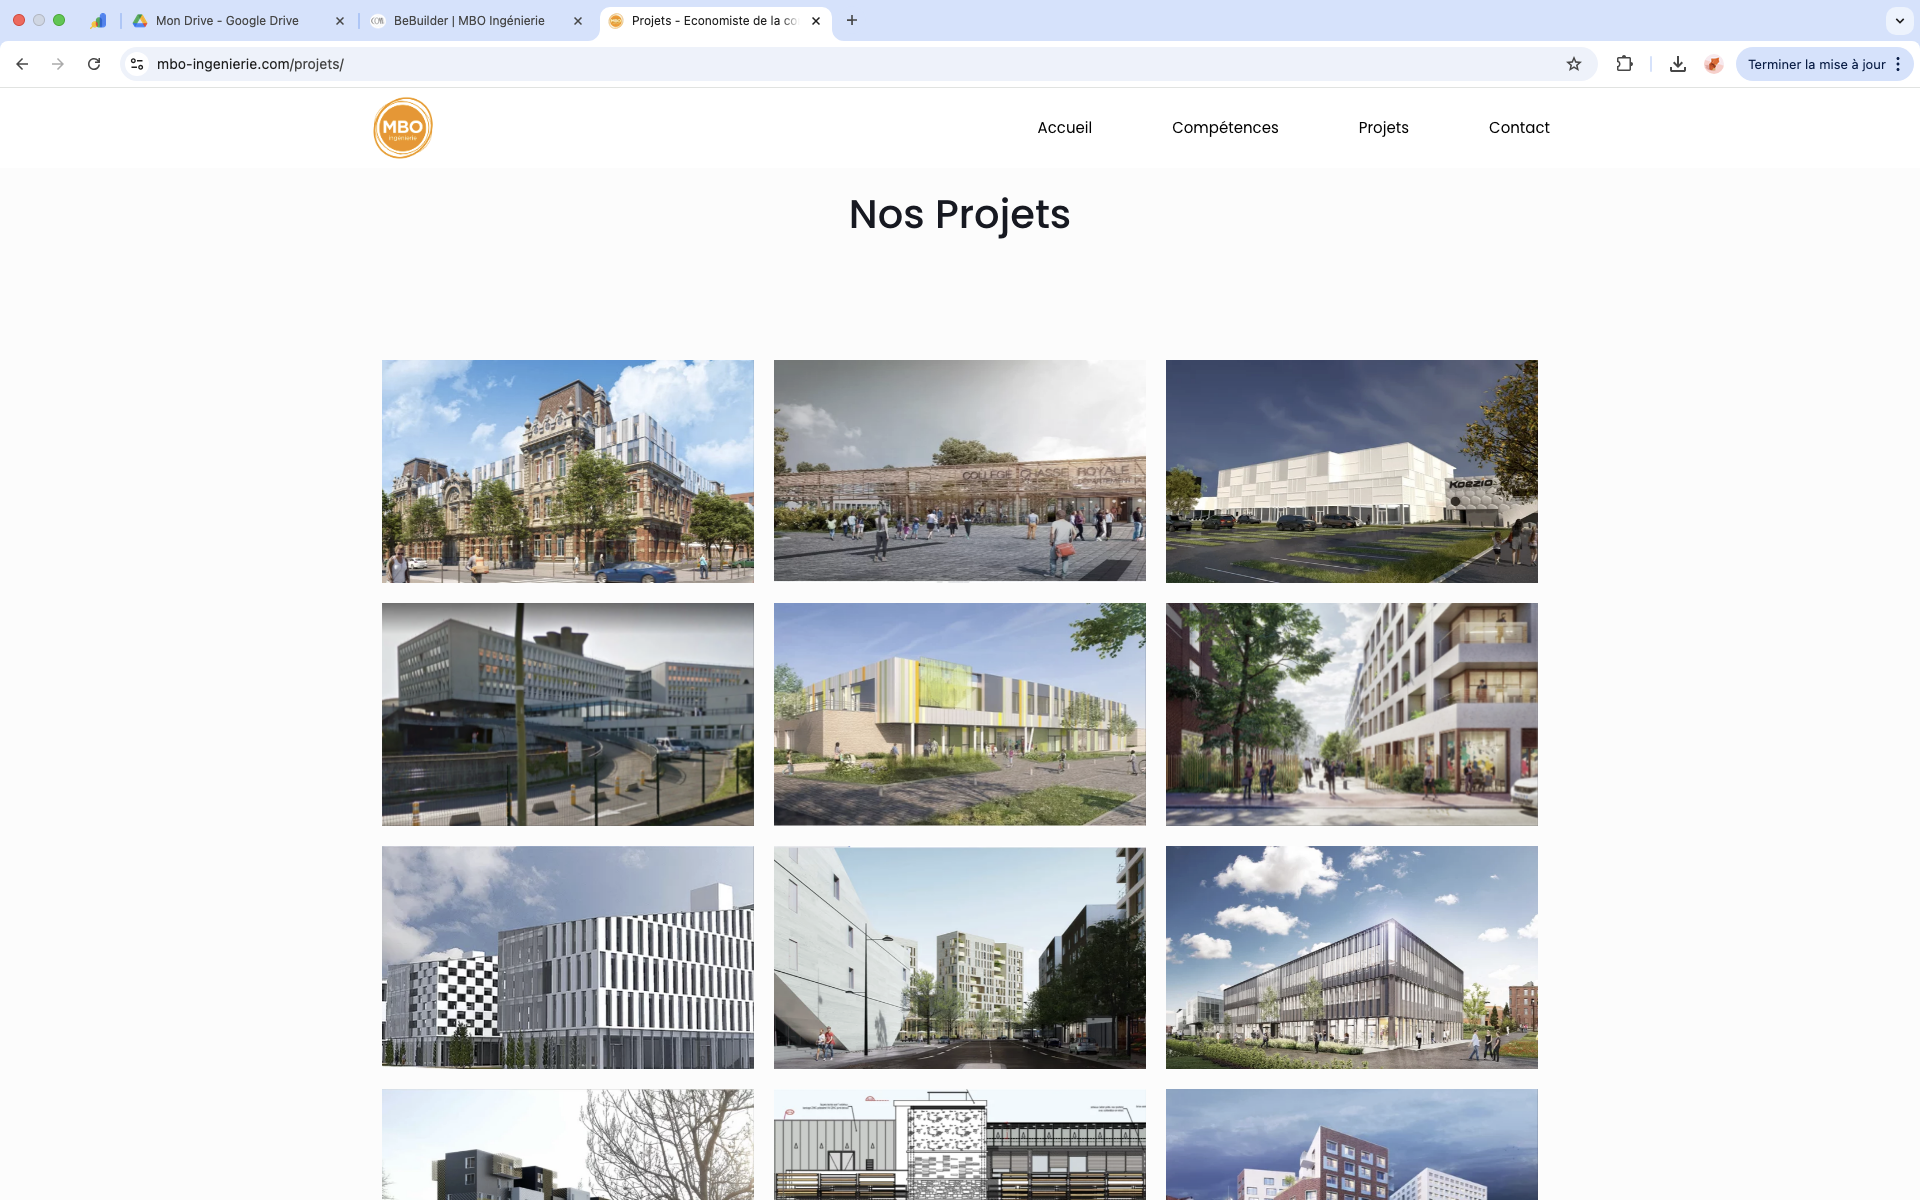Open Chrome three-dot menu
Screen dimensions: 1920x1200
1898,64
